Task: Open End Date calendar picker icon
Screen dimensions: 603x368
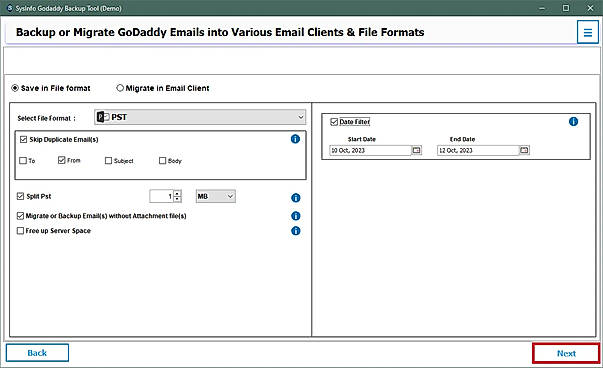Action: click(524, 150)
